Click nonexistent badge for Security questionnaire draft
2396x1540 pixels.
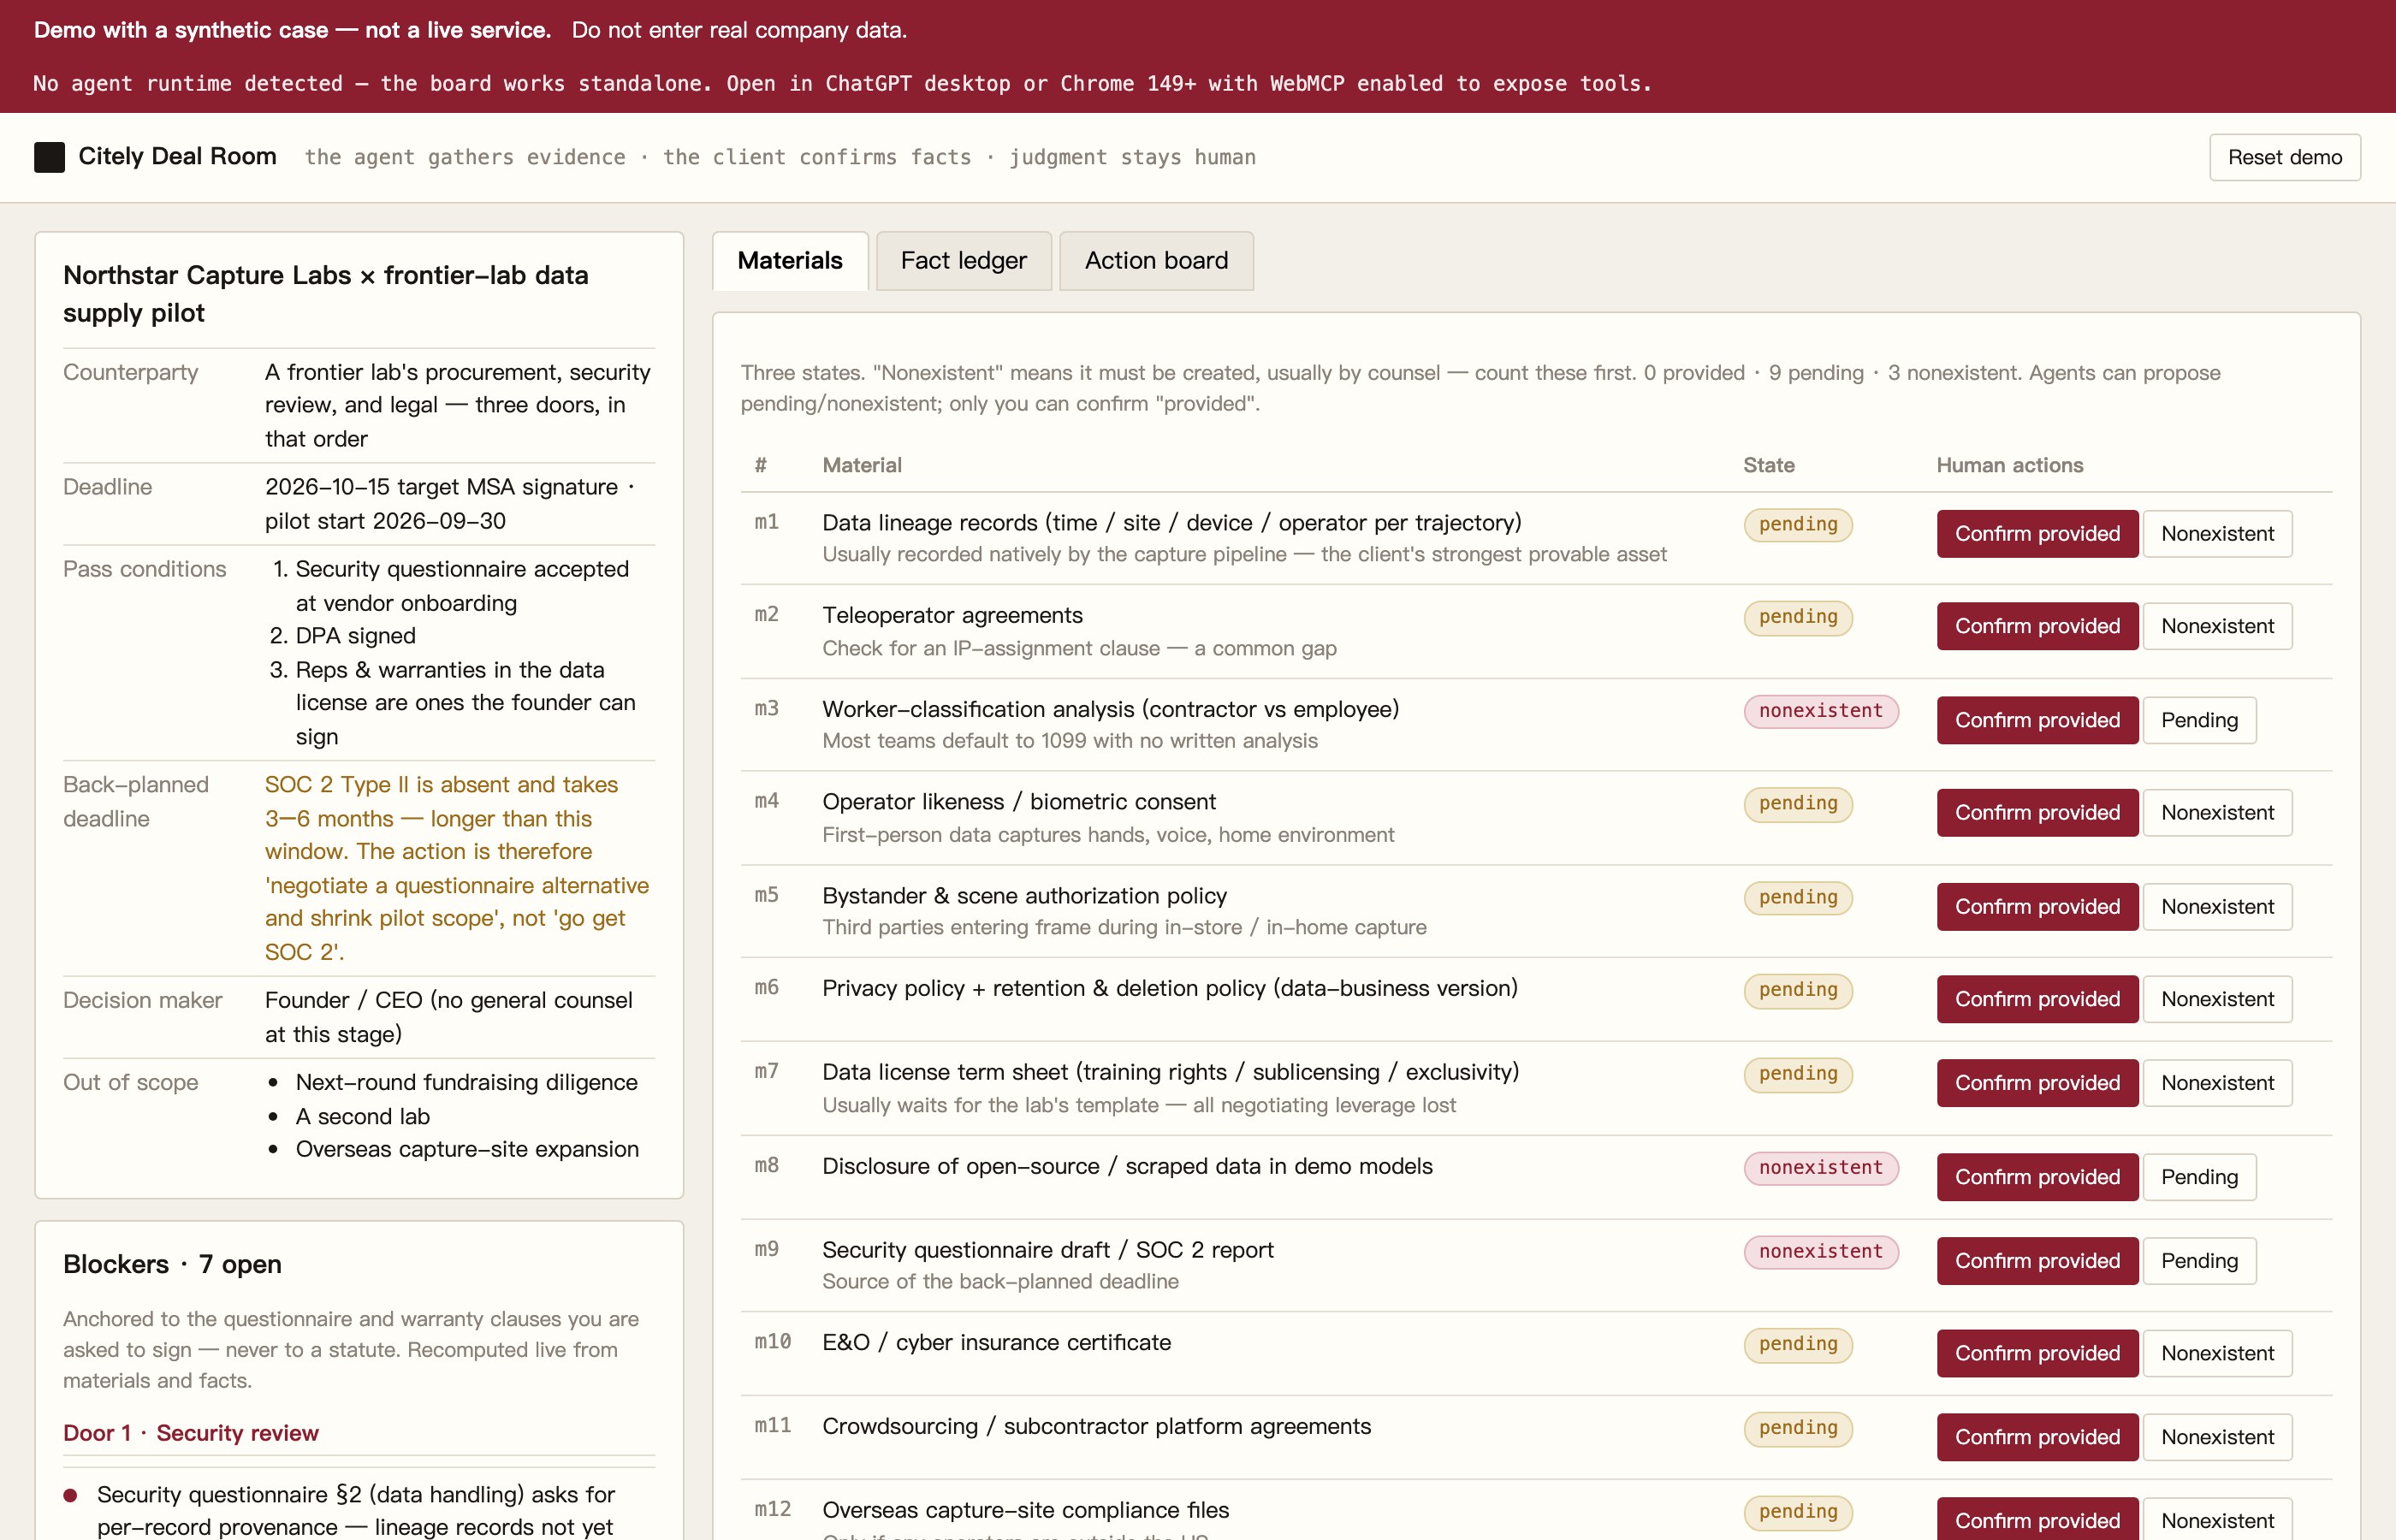pos(1821,1252)
